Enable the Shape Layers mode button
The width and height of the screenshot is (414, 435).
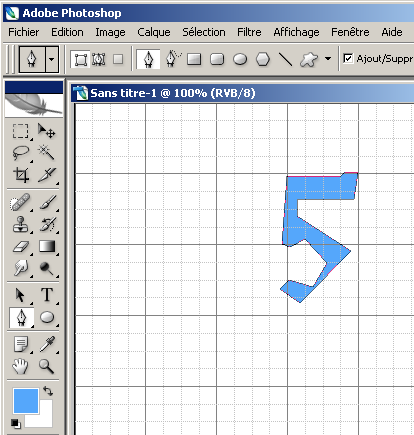point(80,60)
